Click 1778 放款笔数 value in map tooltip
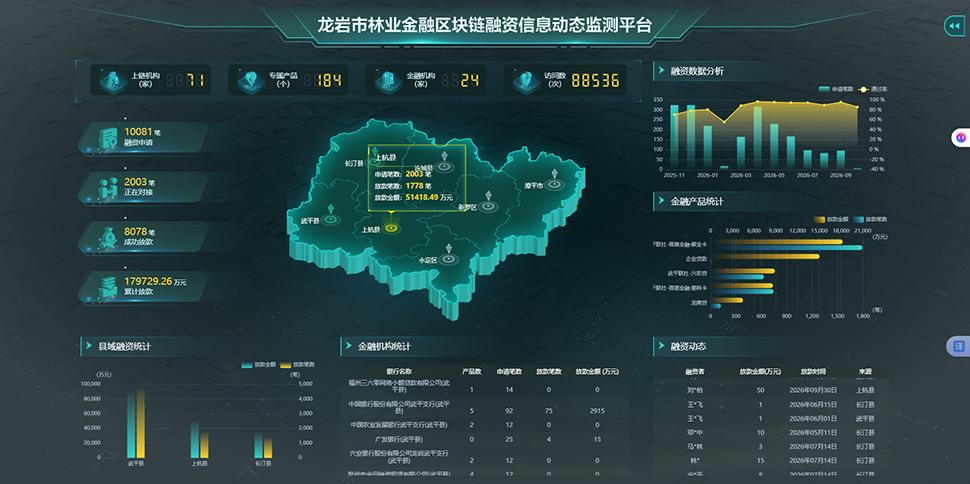The width and height of the screenshot is (970, 484). [414, 186]
